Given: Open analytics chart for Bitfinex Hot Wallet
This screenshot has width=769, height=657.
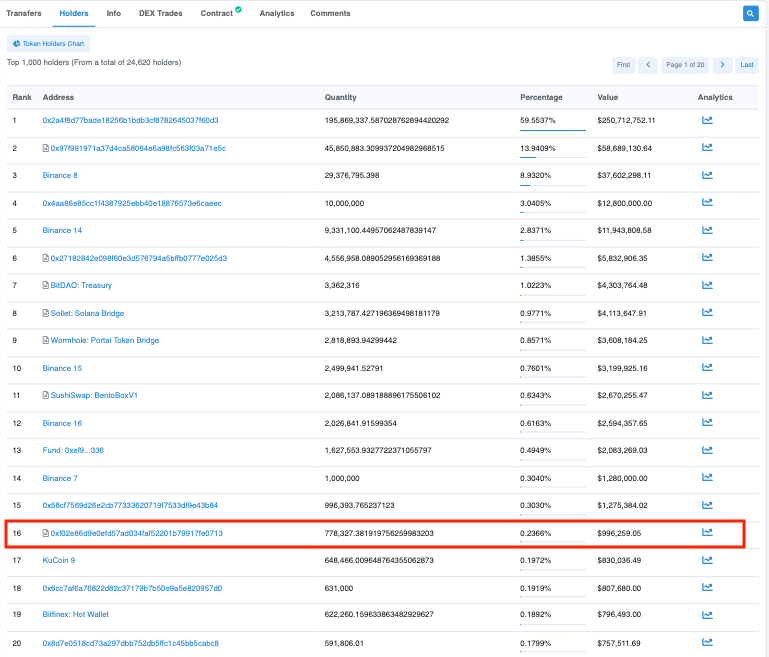Looking at the screenshot, I should coord(707,615).
